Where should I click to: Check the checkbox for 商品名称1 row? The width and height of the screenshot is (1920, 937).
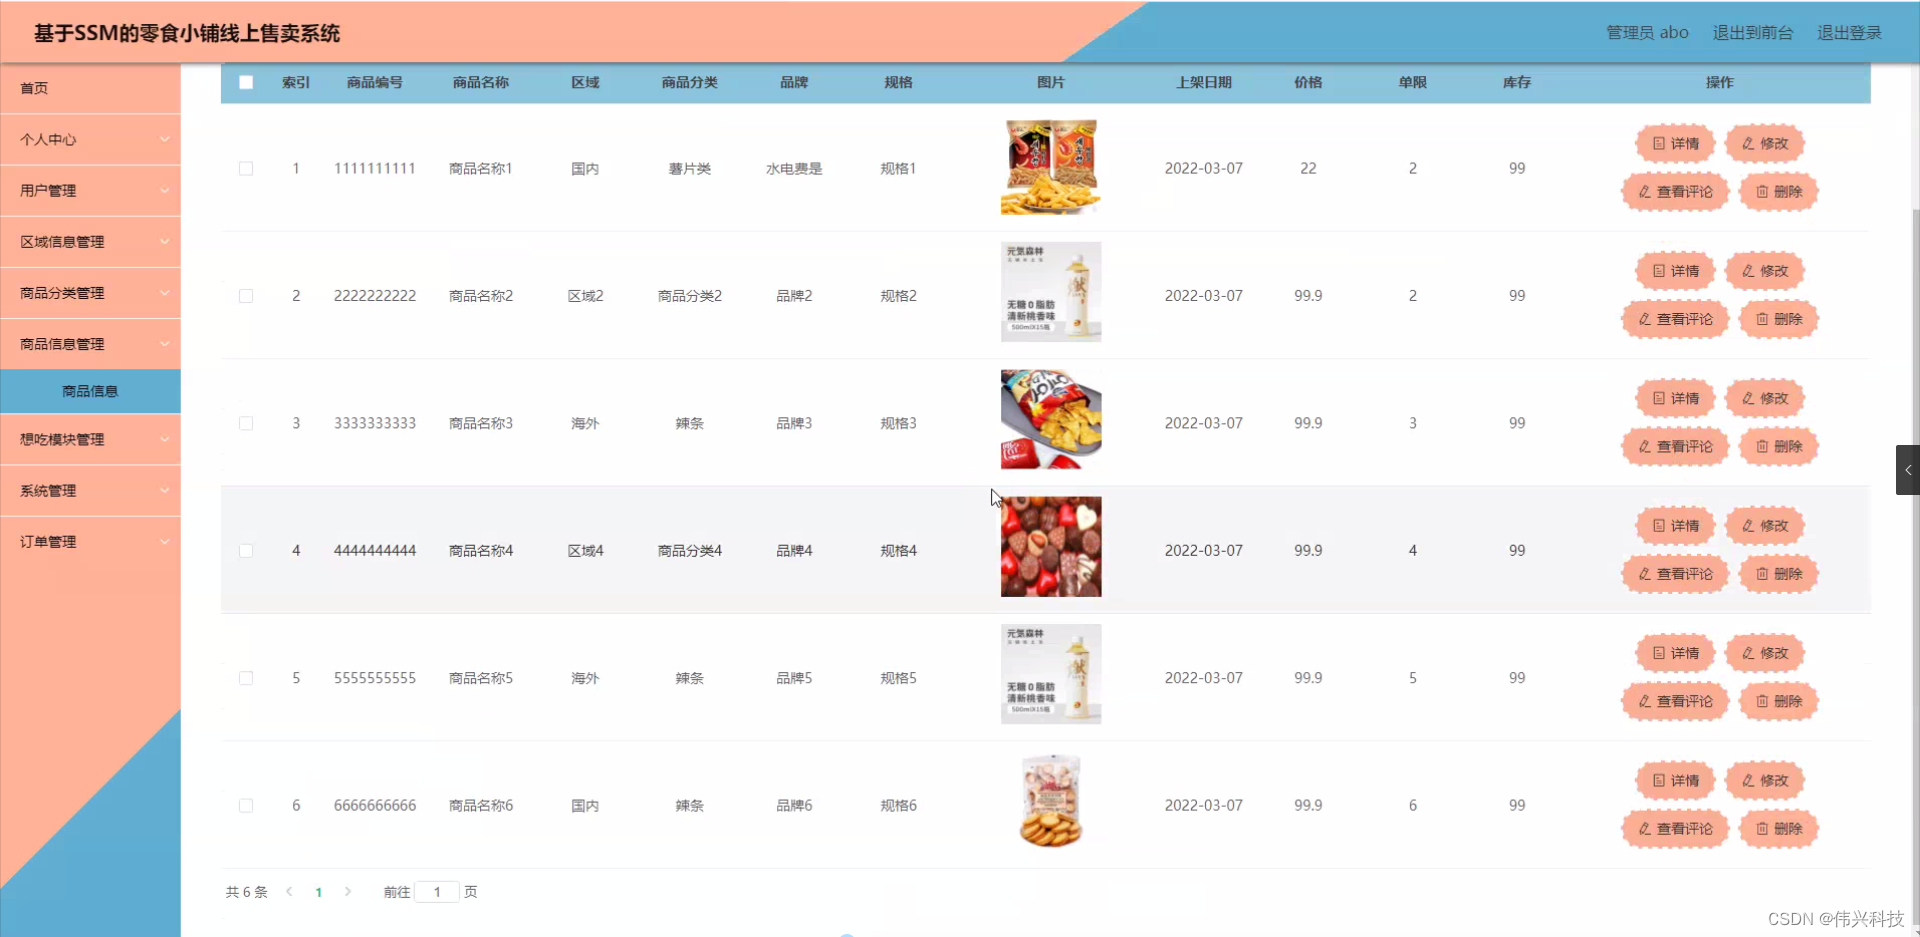click(246, 168)
